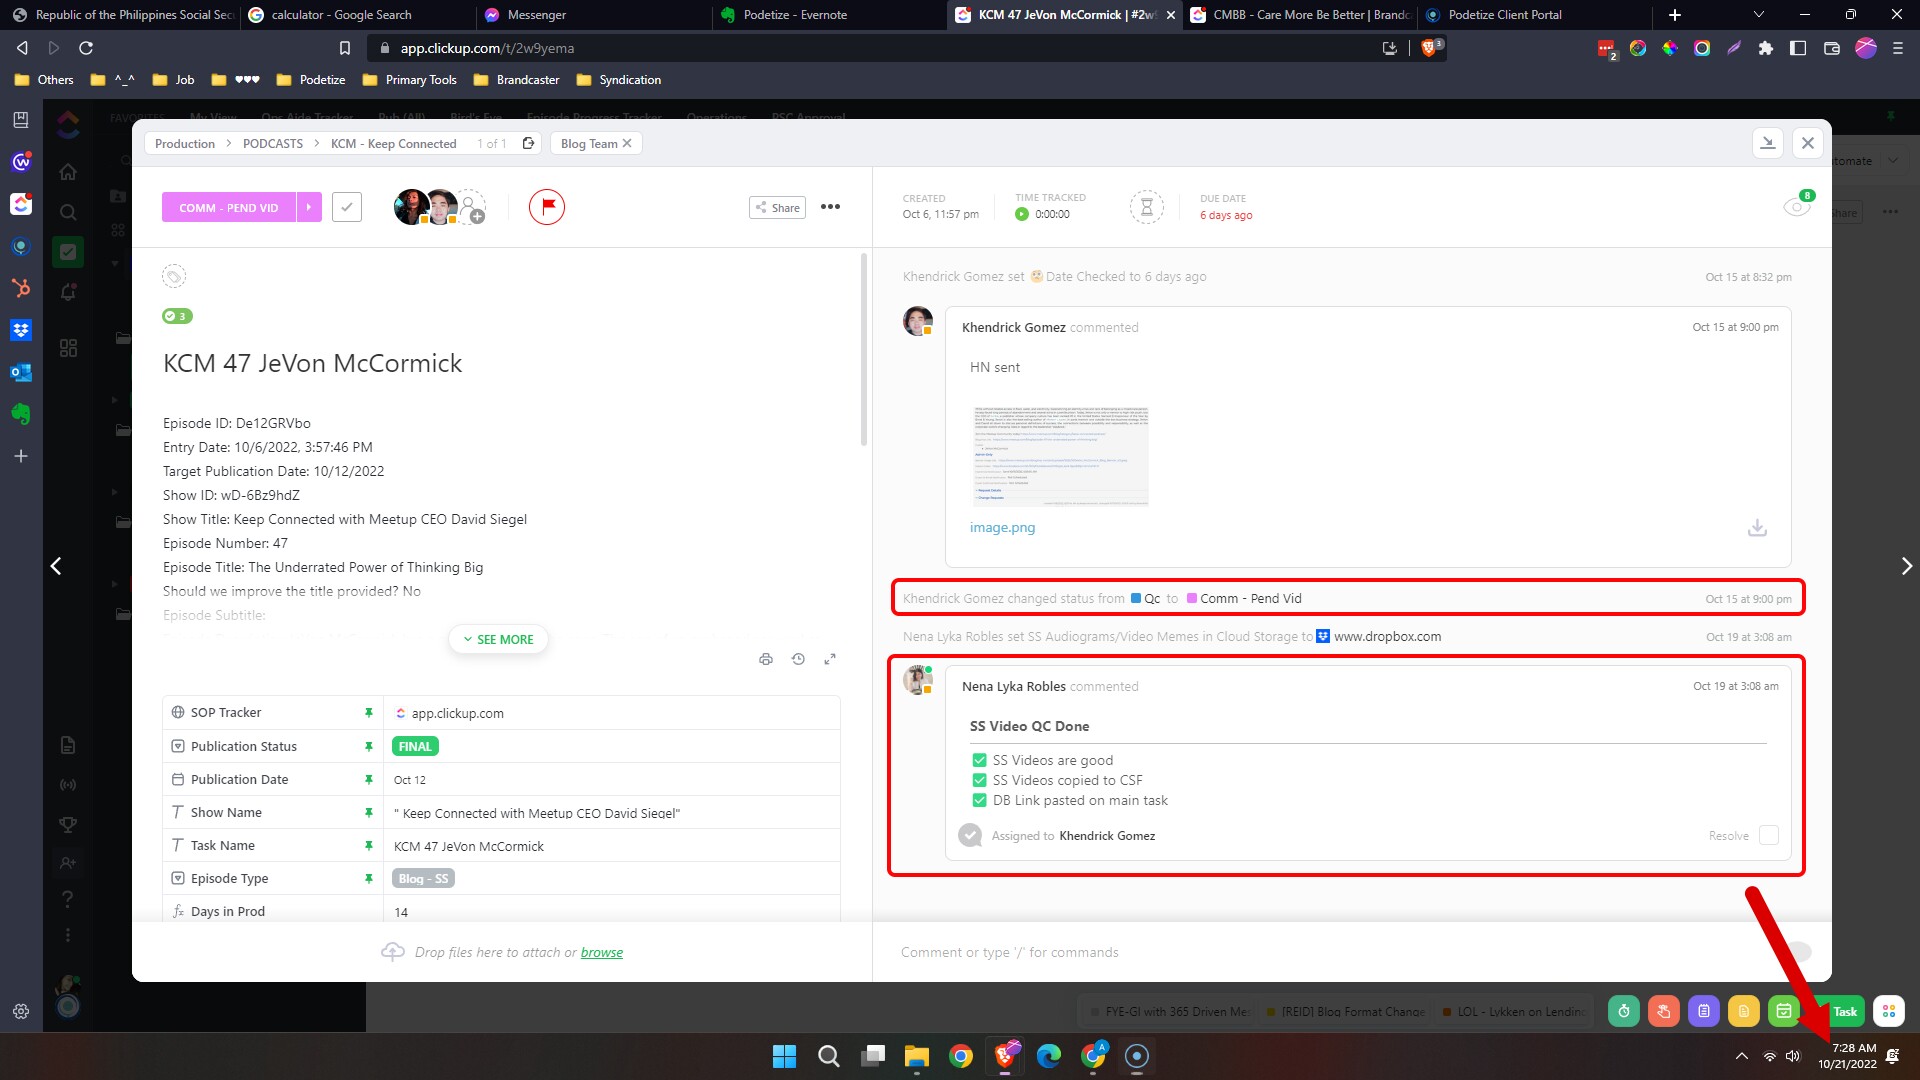Click the browse link to attach files
Image resolution: width=1920 pixels, height=1080 pixels.
click(x=601, y=952)
